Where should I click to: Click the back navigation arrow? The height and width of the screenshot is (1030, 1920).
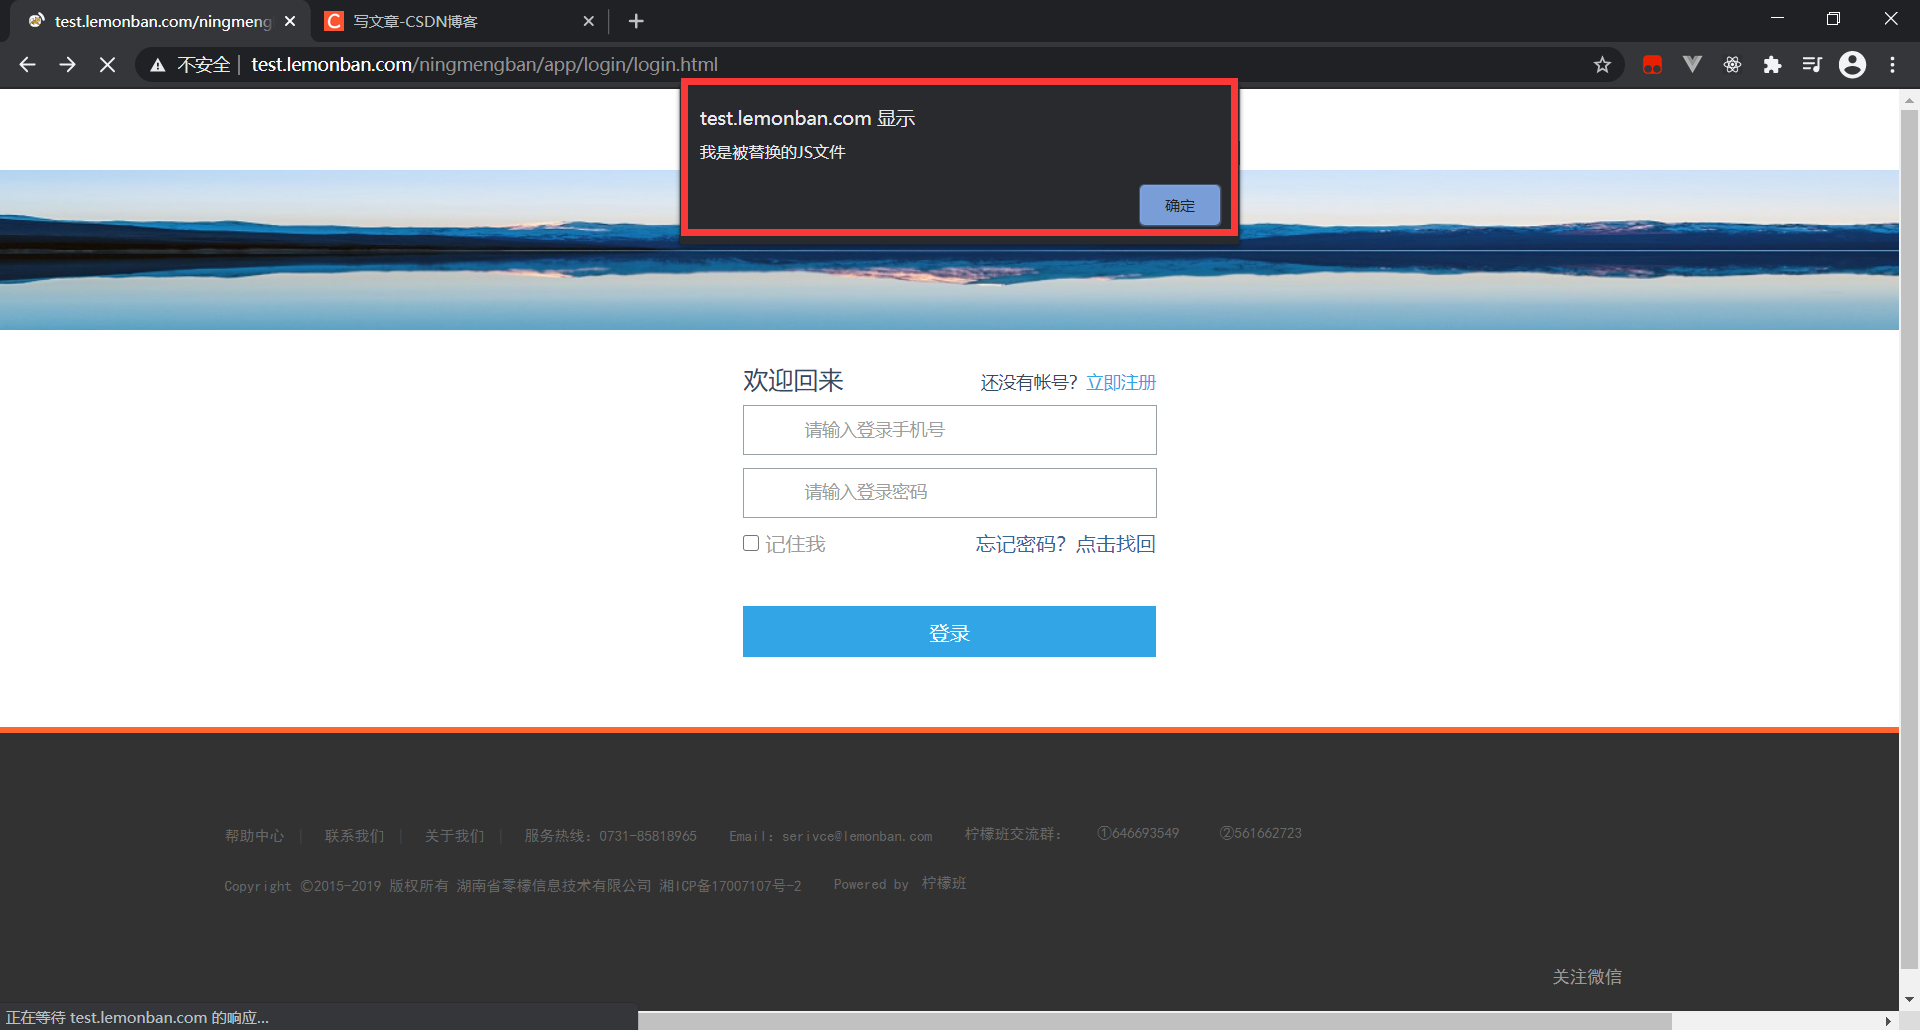26,64
